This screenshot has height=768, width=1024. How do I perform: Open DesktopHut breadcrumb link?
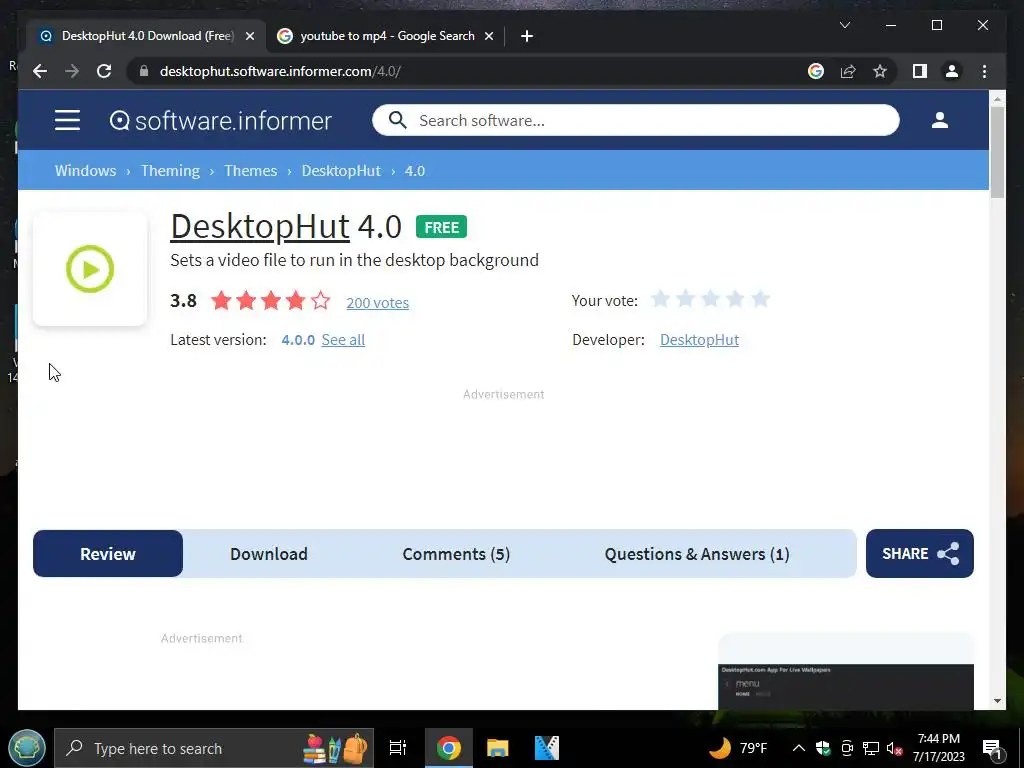[x=341, y=170]
